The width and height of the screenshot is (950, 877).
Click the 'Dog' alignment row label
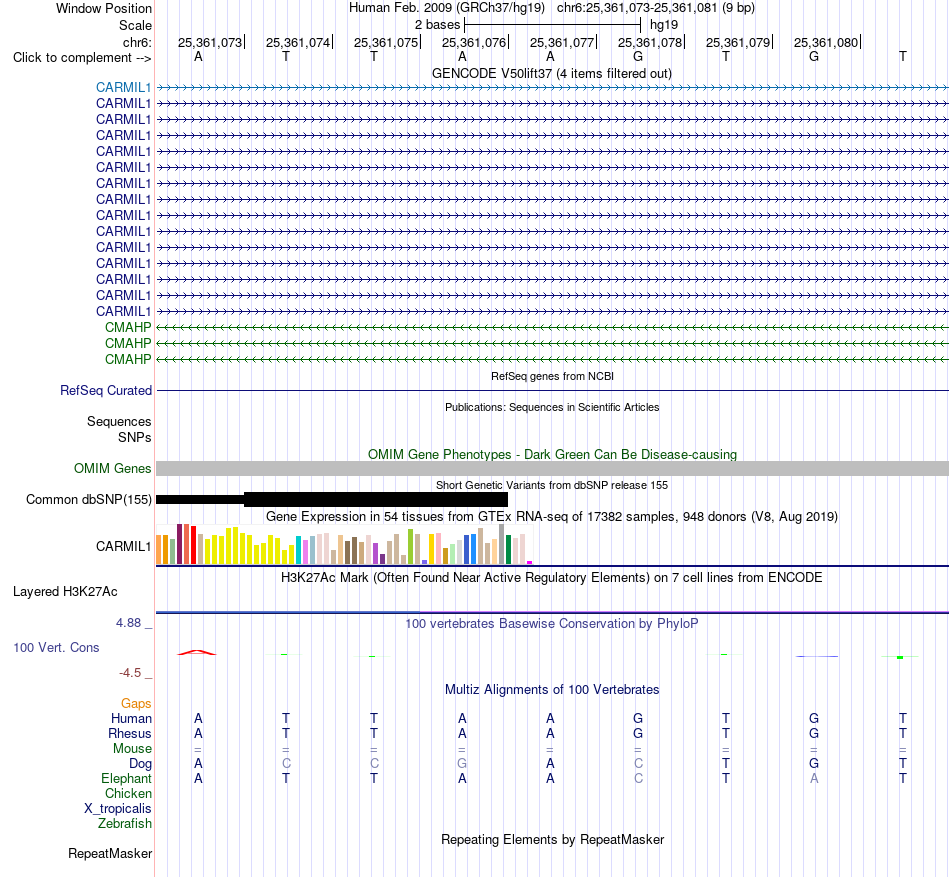141,763
